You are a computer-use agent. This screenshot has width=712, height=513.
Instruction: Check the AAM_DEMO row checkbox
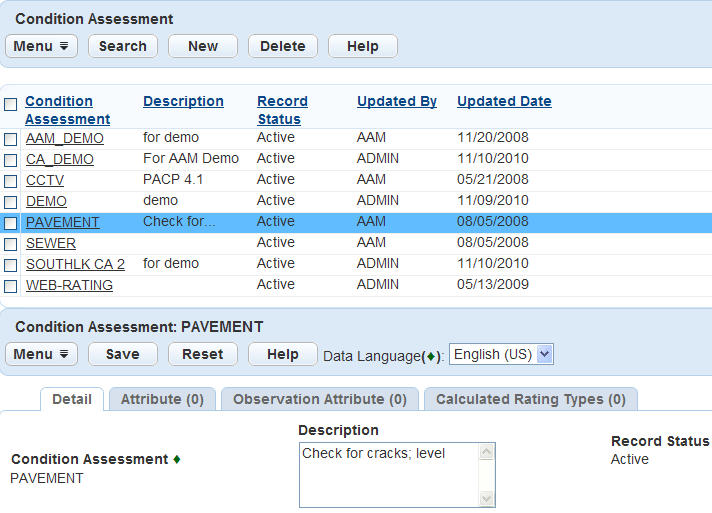[x=11, y=139]
